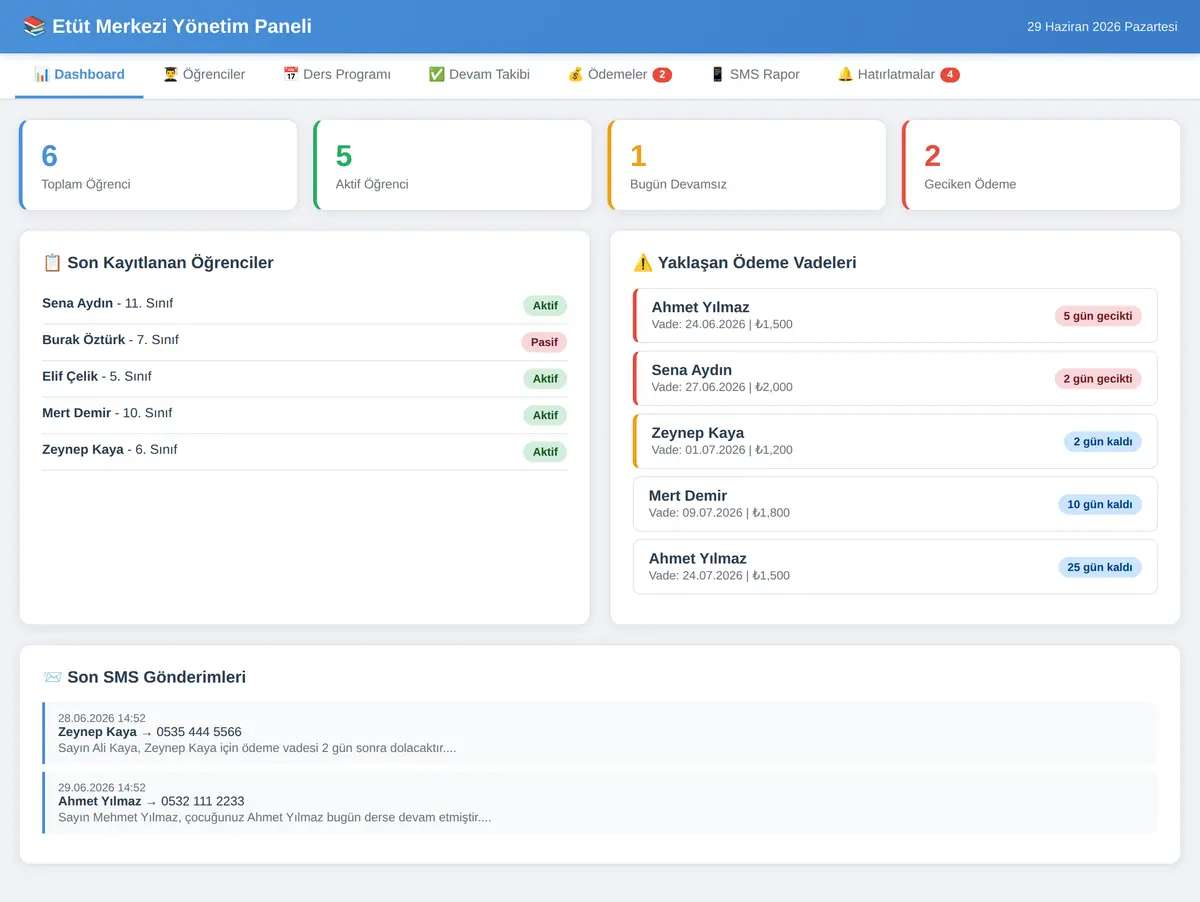Switch to the Dashboard tab
The height and width of the screenshot is (902, 1200).
[x=79, y=75]
